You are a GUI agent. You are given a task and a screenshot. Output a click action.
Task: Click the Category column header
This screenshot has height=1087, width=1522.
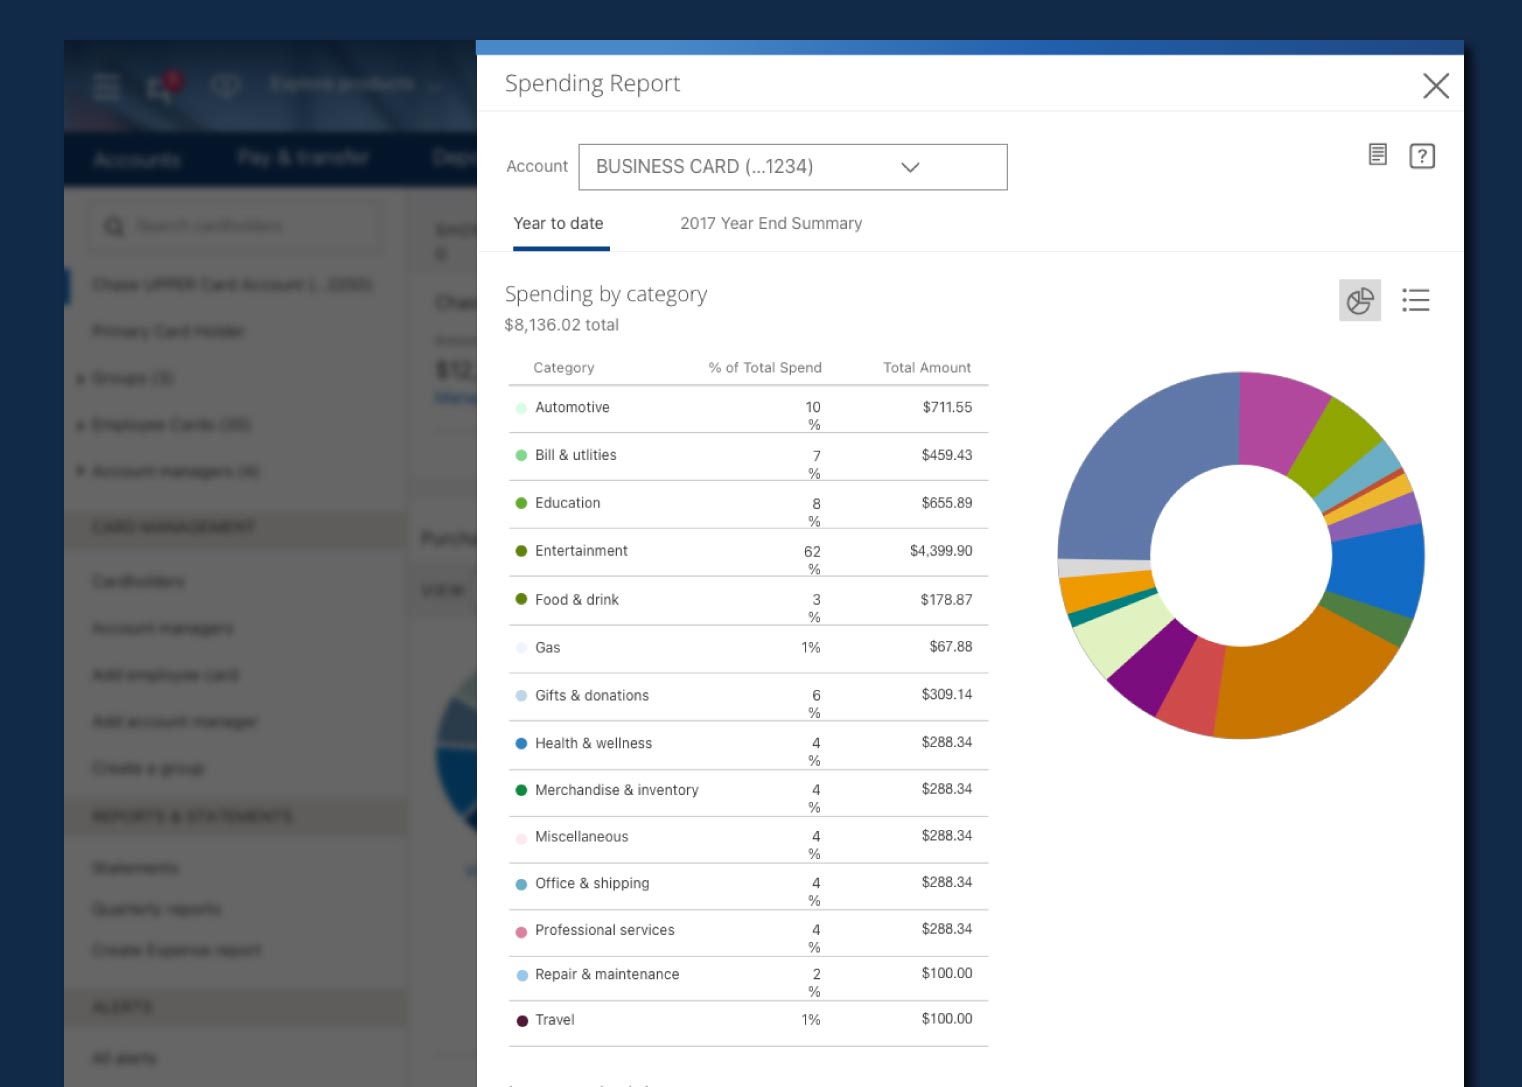pos(564,368)
